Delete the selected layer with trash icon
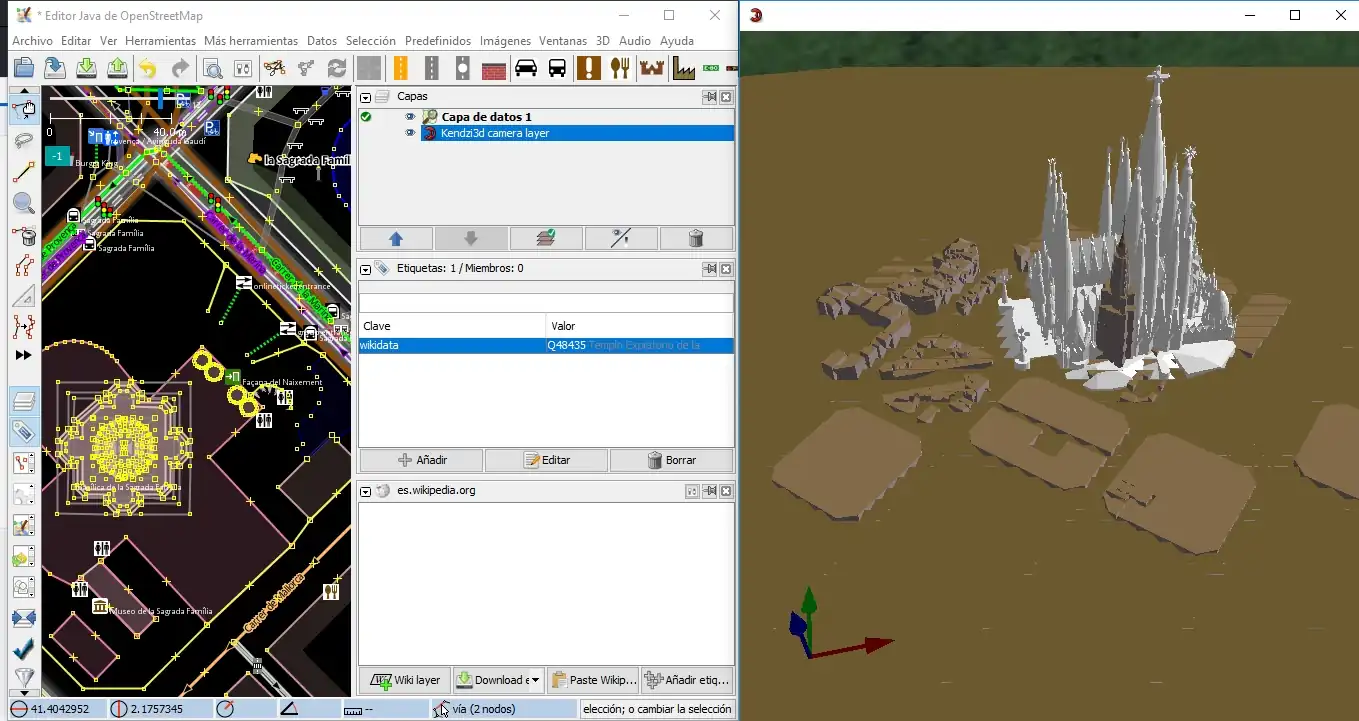The height and width of the screenshot is (721, 1359). pos(696,238)
